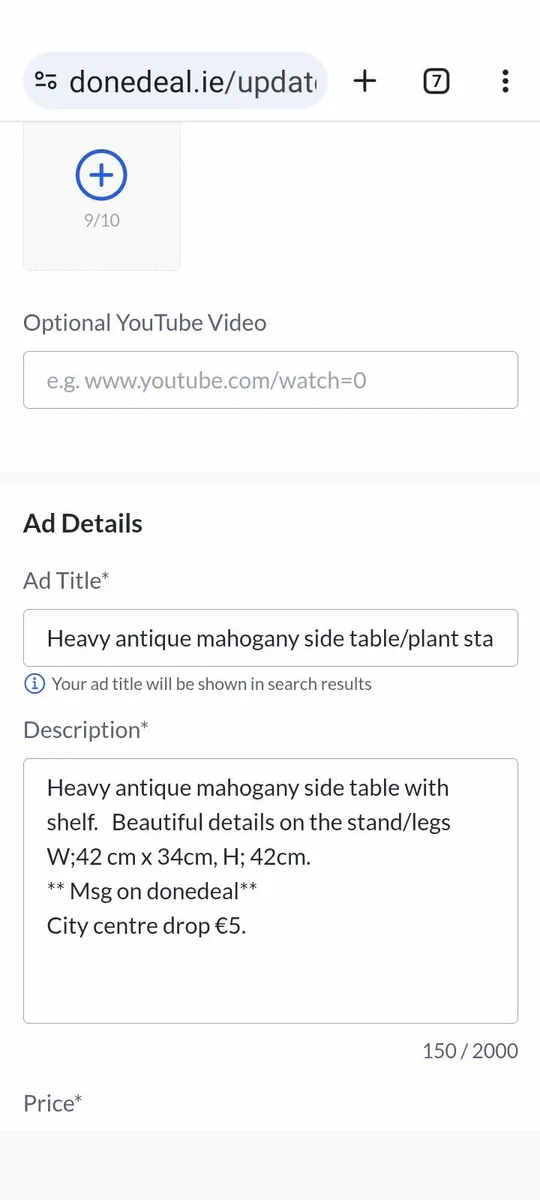Open a new browser tab

[x=365, y=81]
